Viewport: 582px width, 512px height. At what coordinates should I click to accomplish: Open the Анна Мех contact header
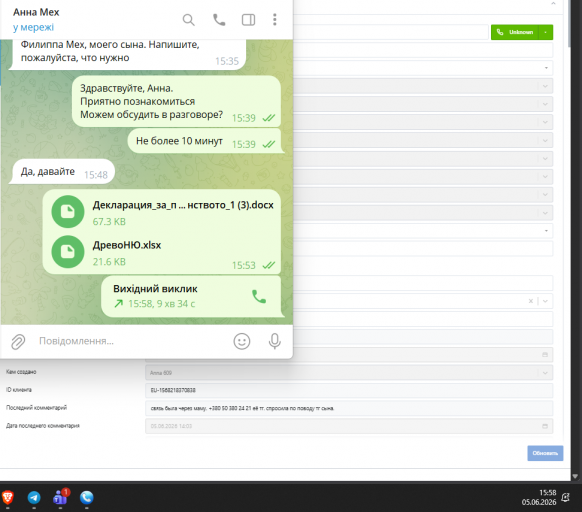tap(36, 12)
